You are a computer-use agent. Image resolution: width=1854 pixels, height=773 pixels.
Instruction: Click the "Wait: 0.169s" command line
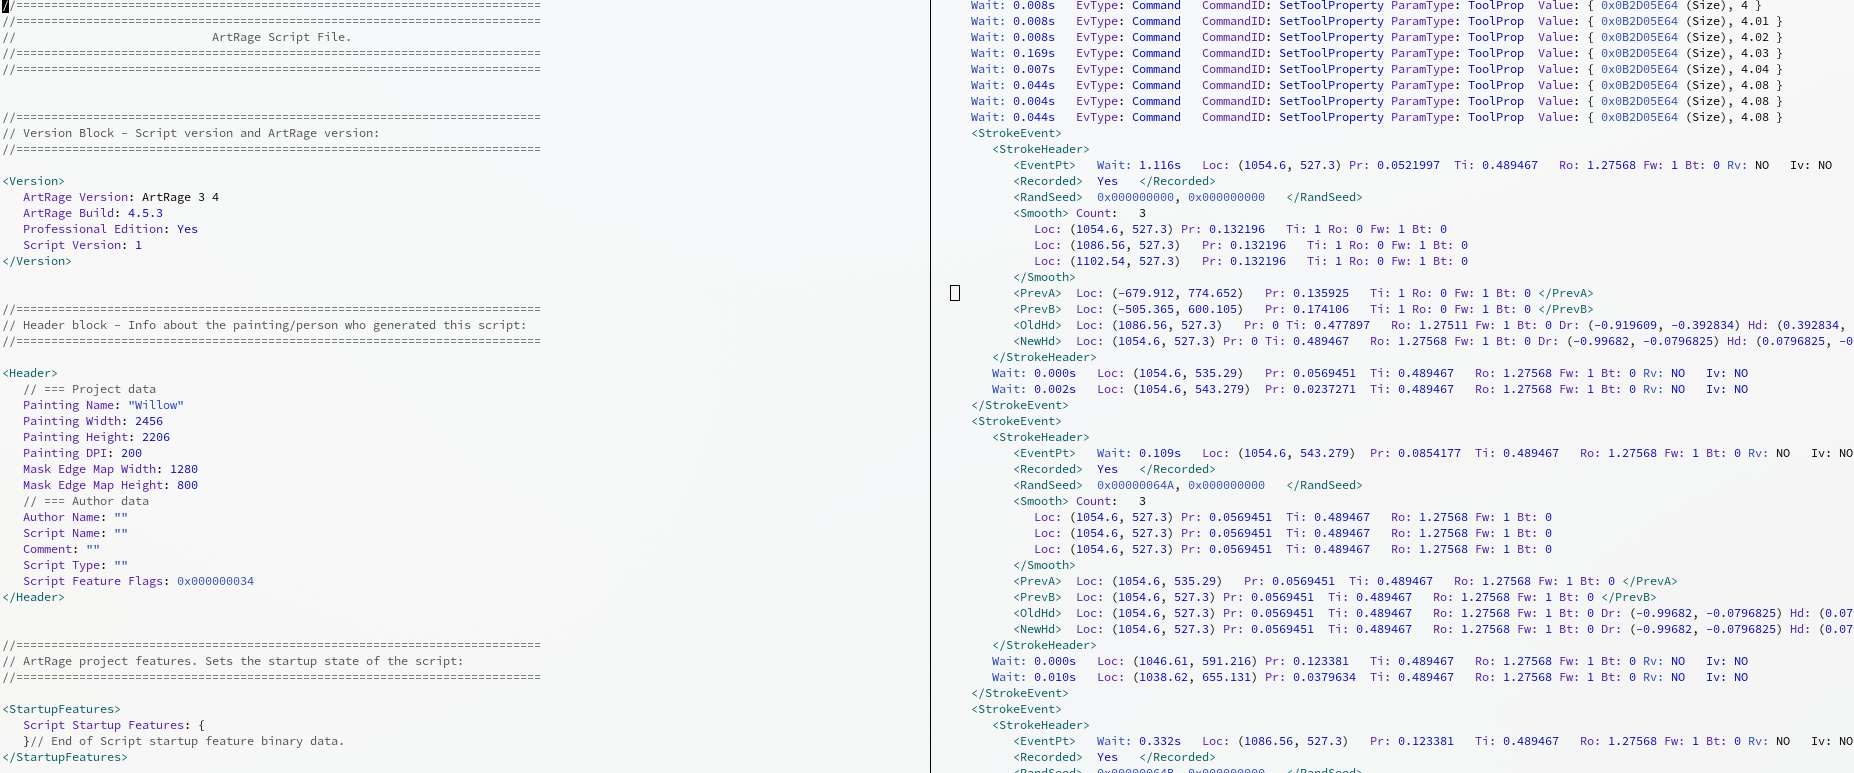coord(1012,53)
